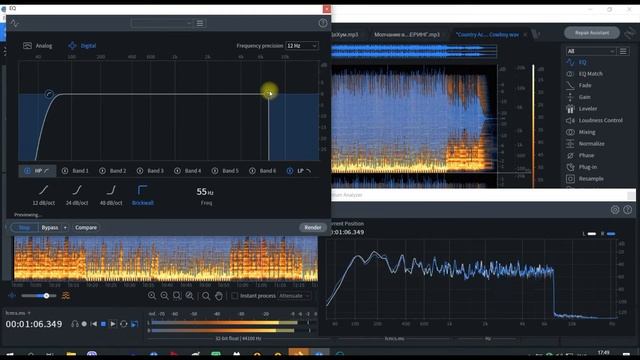The image size is (640, 360).
Task: Click zoom to selection icon
Action: click(x=177, y=296)
